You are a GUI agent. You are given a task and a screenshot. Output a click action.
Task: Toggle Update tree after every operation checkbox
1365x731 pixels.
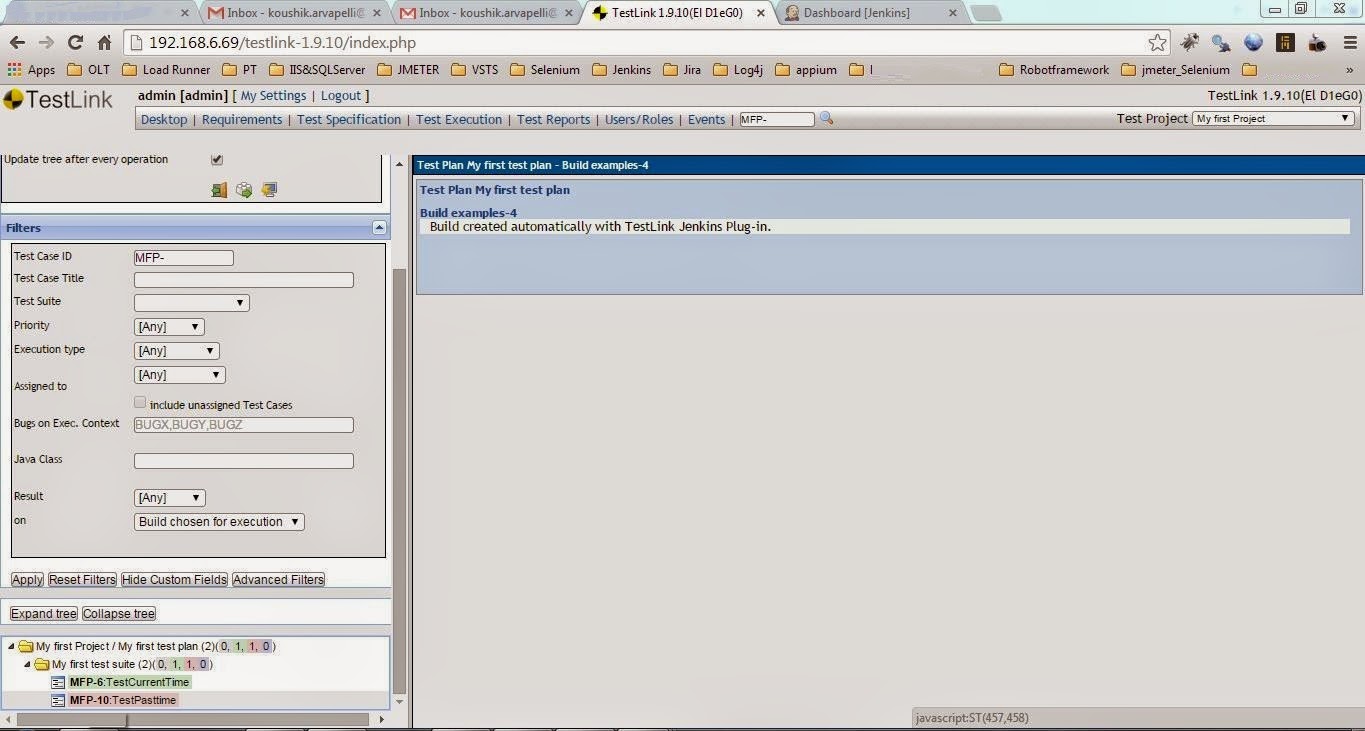(x=217, y=160)
